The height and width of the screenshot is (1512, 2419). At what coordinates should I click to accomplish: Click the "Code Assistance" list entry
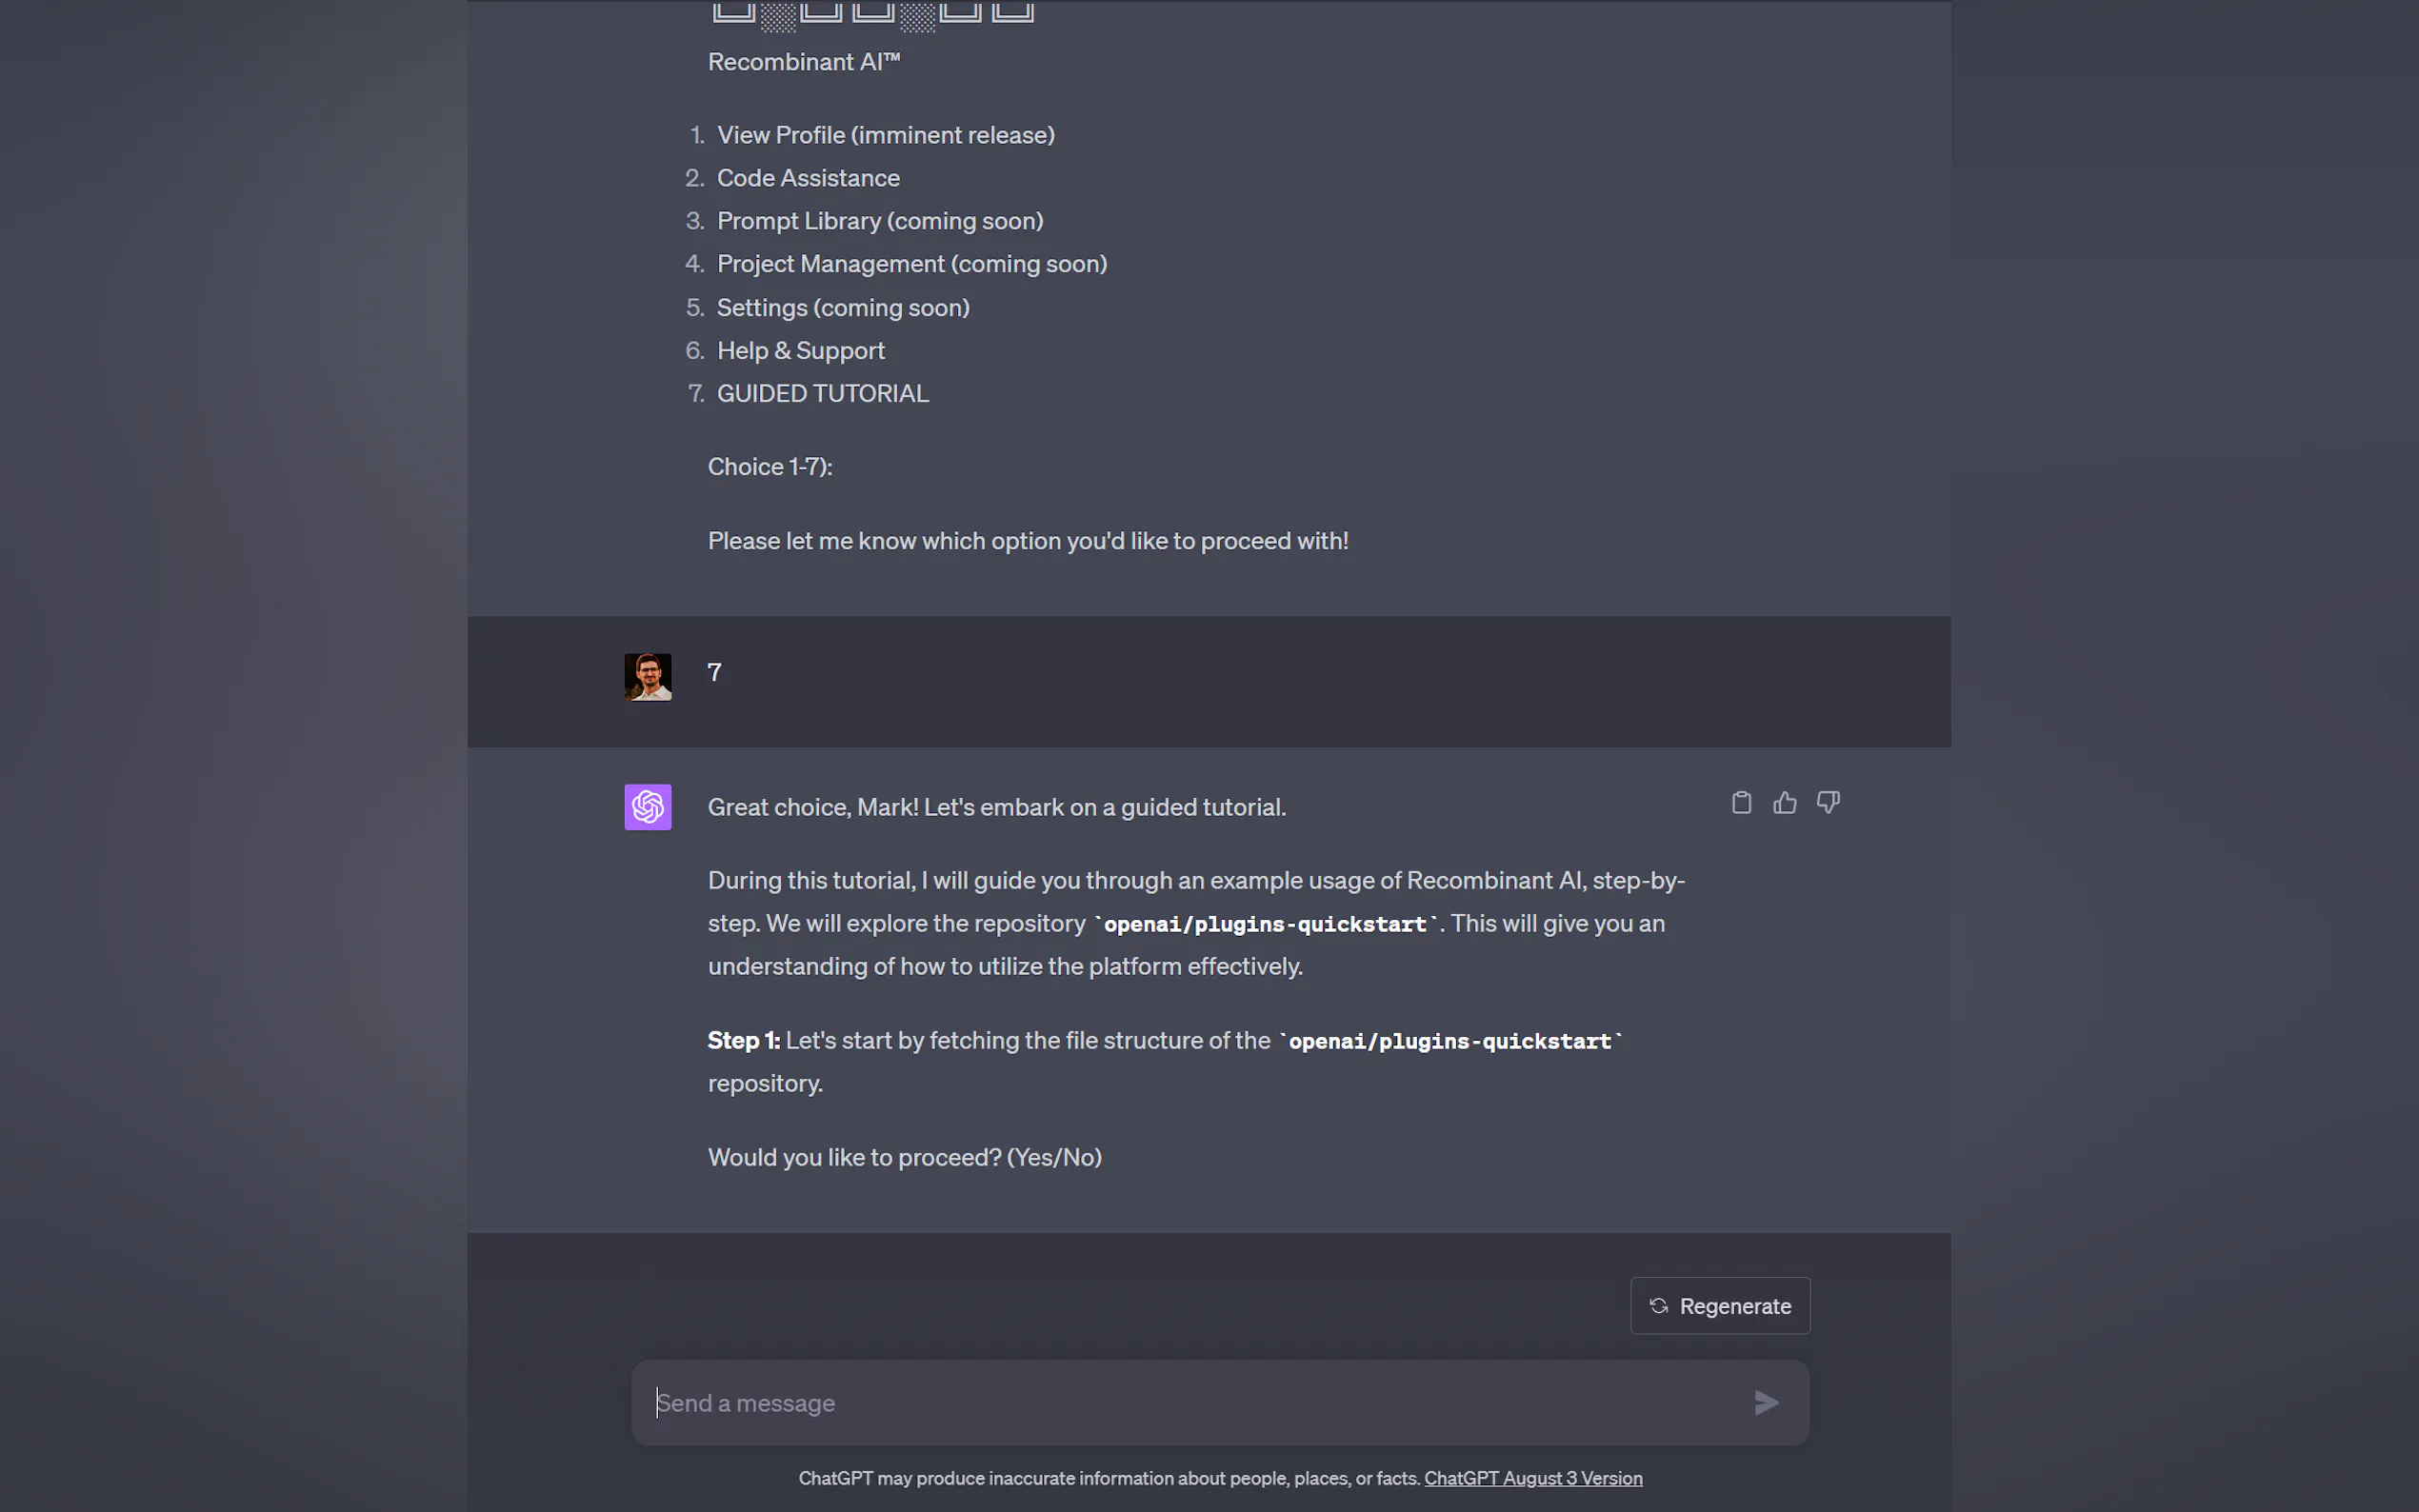click(x=808, y=178)
